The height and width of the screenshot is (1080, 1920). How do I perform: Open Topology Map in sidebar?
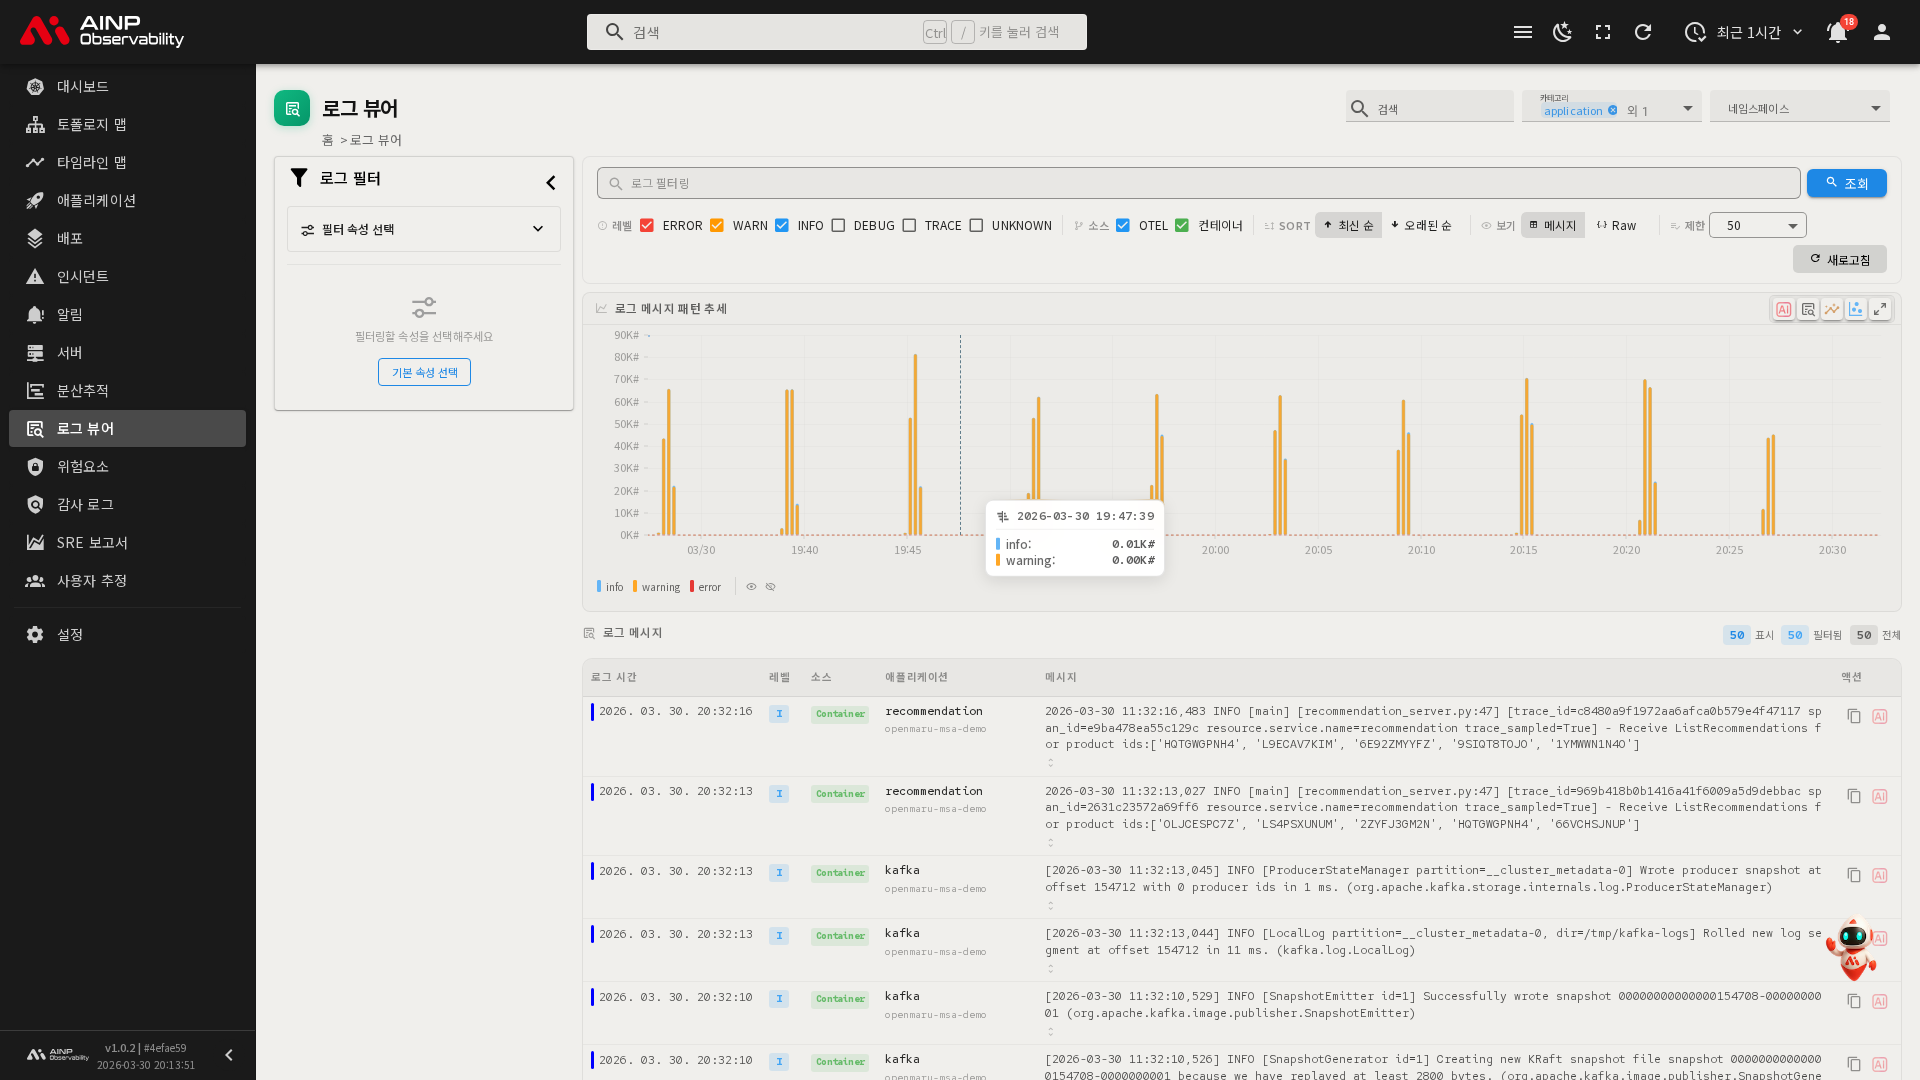(x=91, y=125)
